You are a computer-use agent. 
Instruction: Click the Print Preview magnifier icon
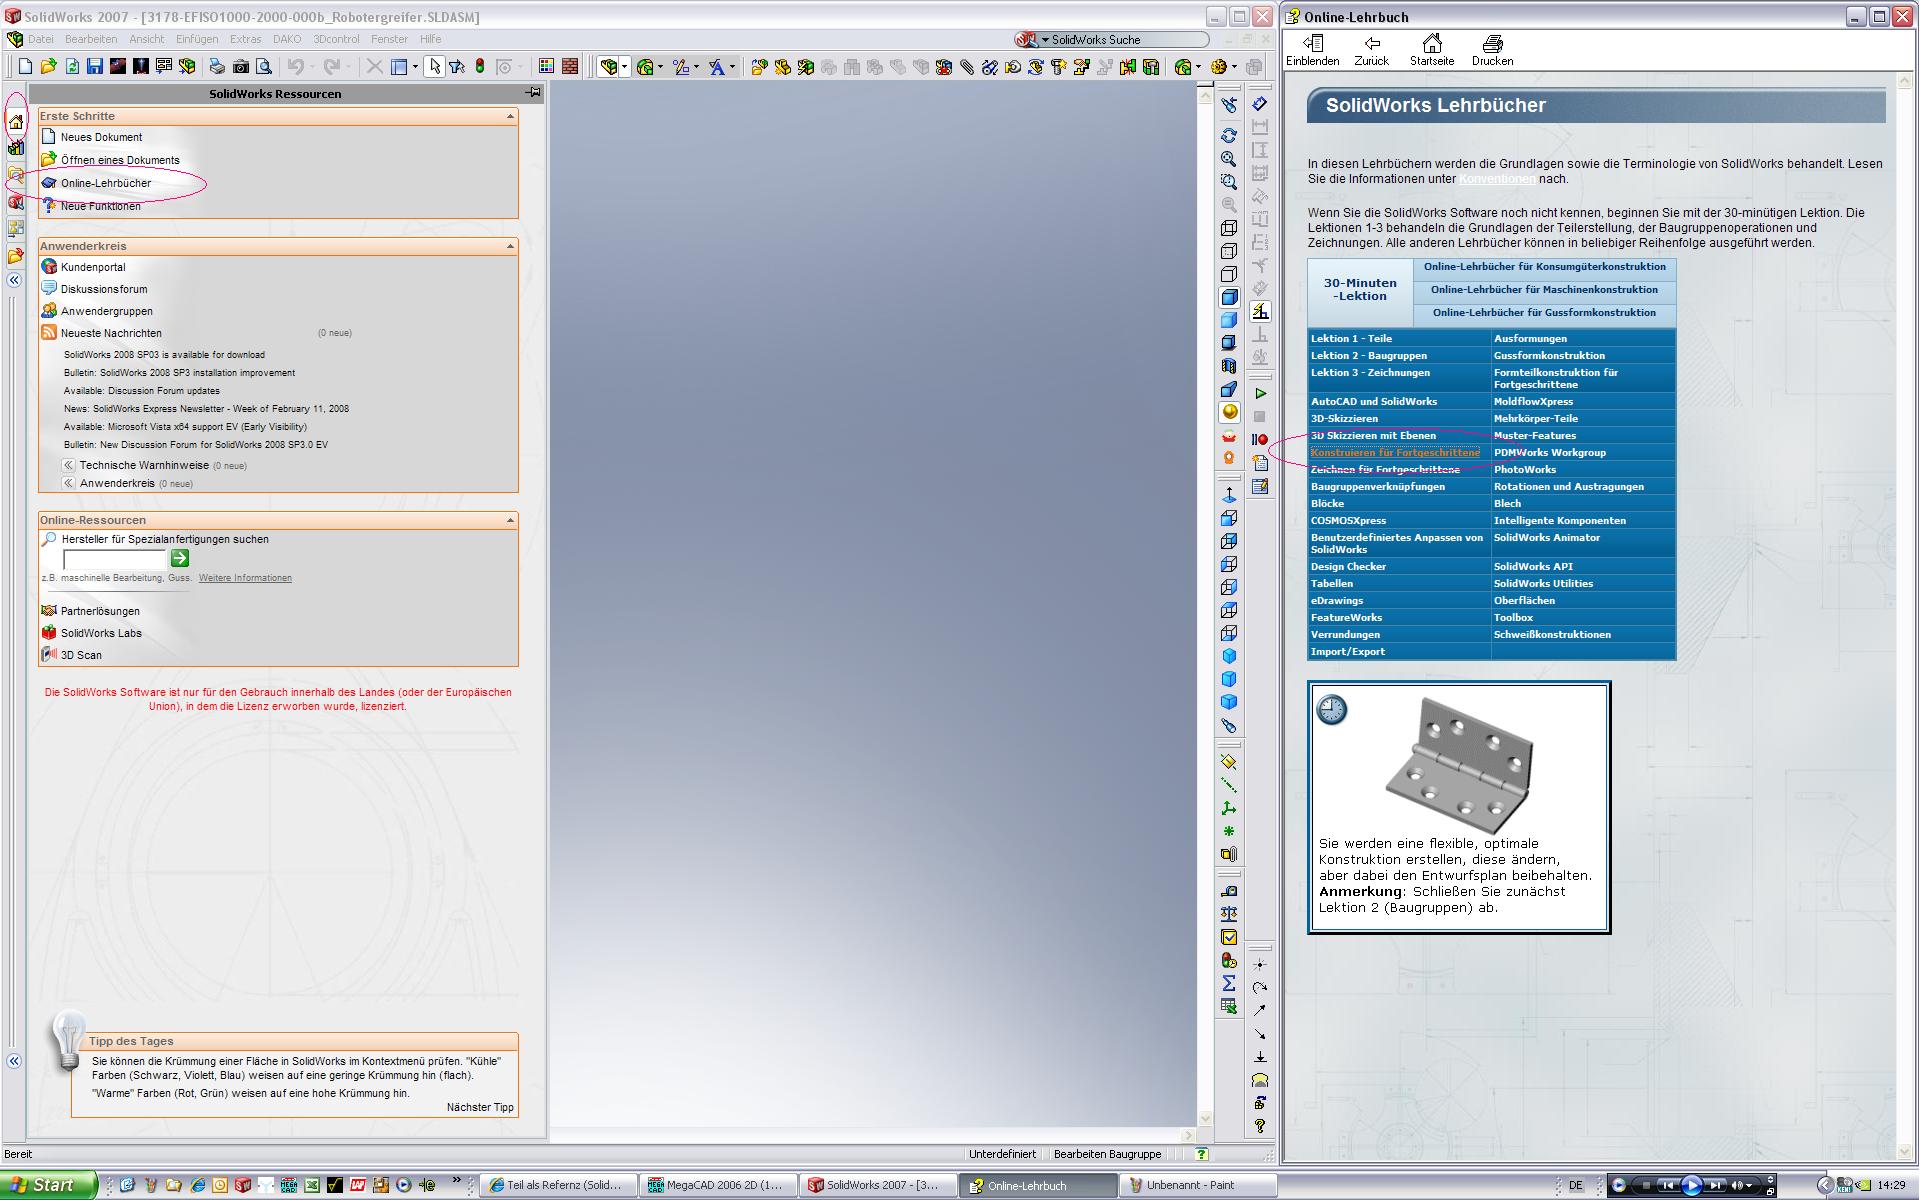coord(264,67)
